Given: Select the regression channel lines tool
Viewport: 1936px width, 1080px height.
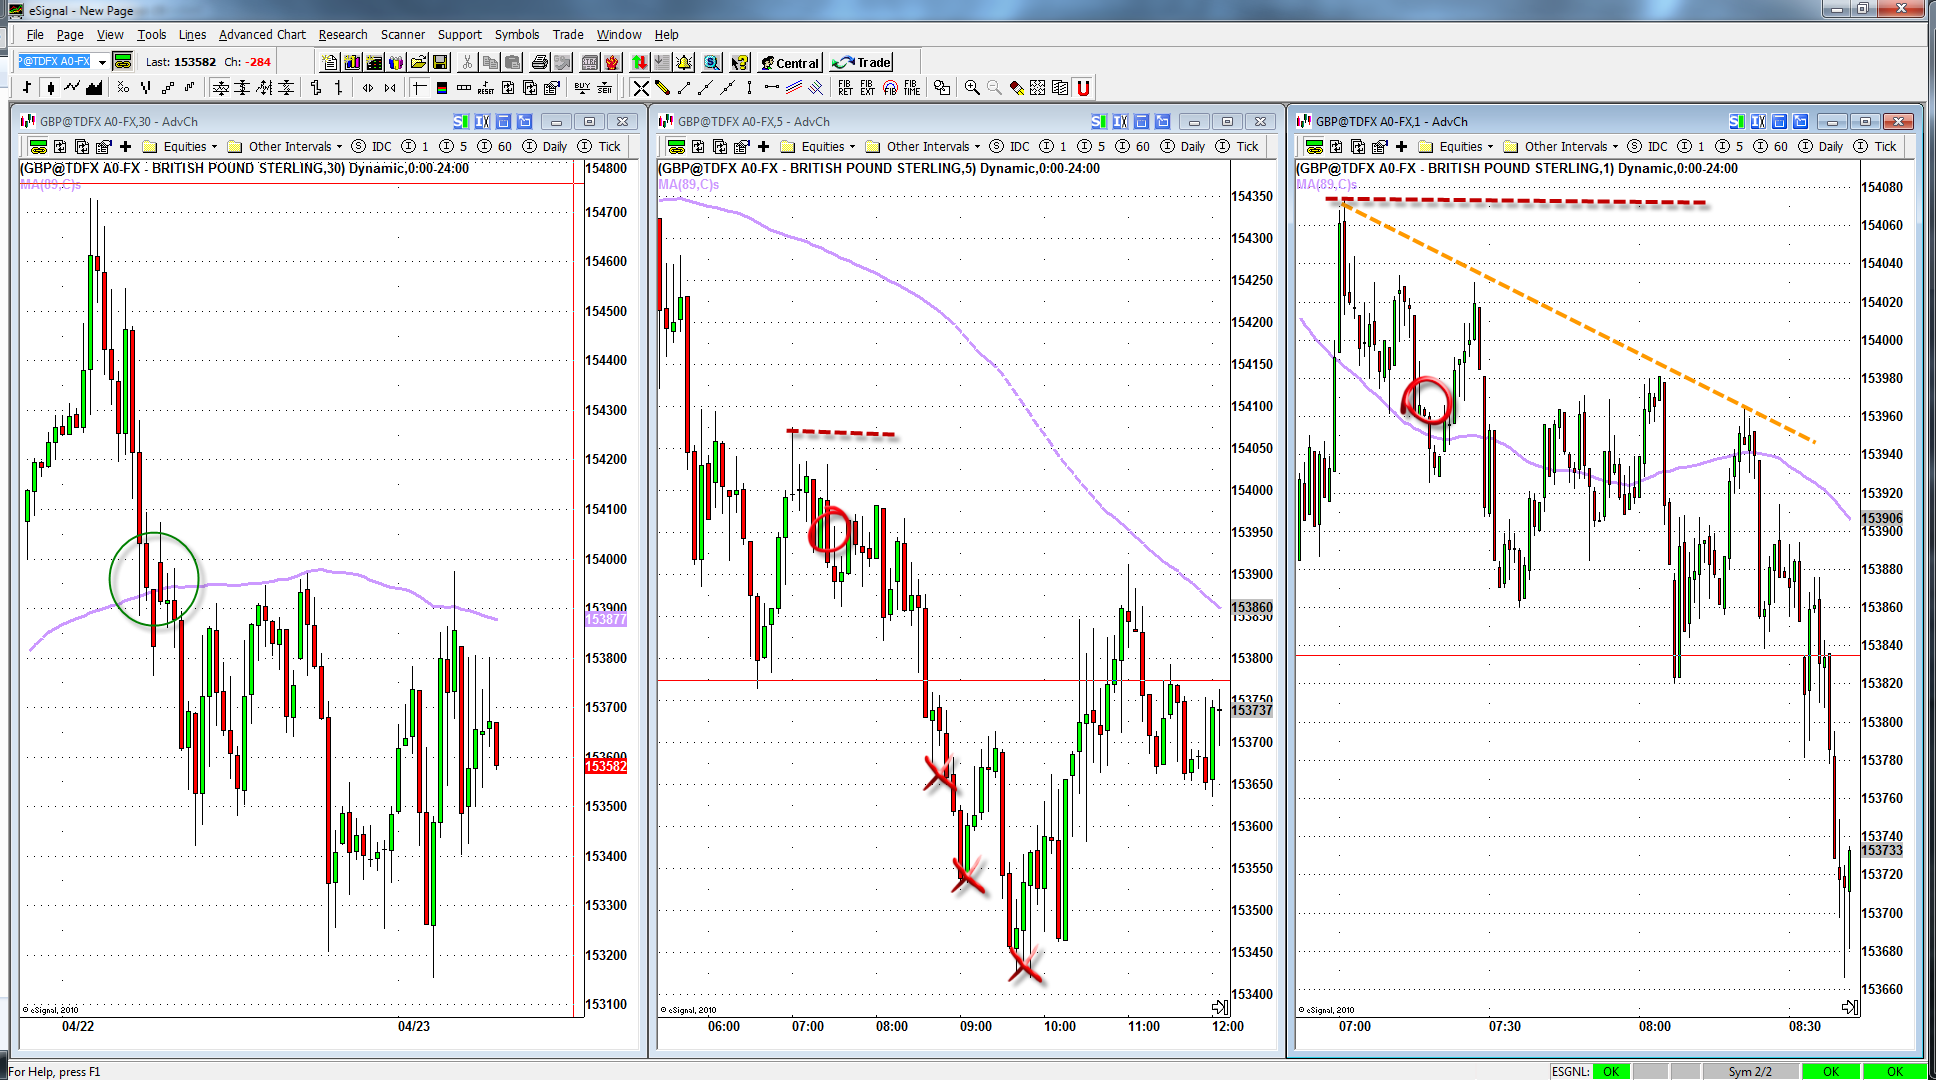Looking at the screenshot, I should point(794,88).
